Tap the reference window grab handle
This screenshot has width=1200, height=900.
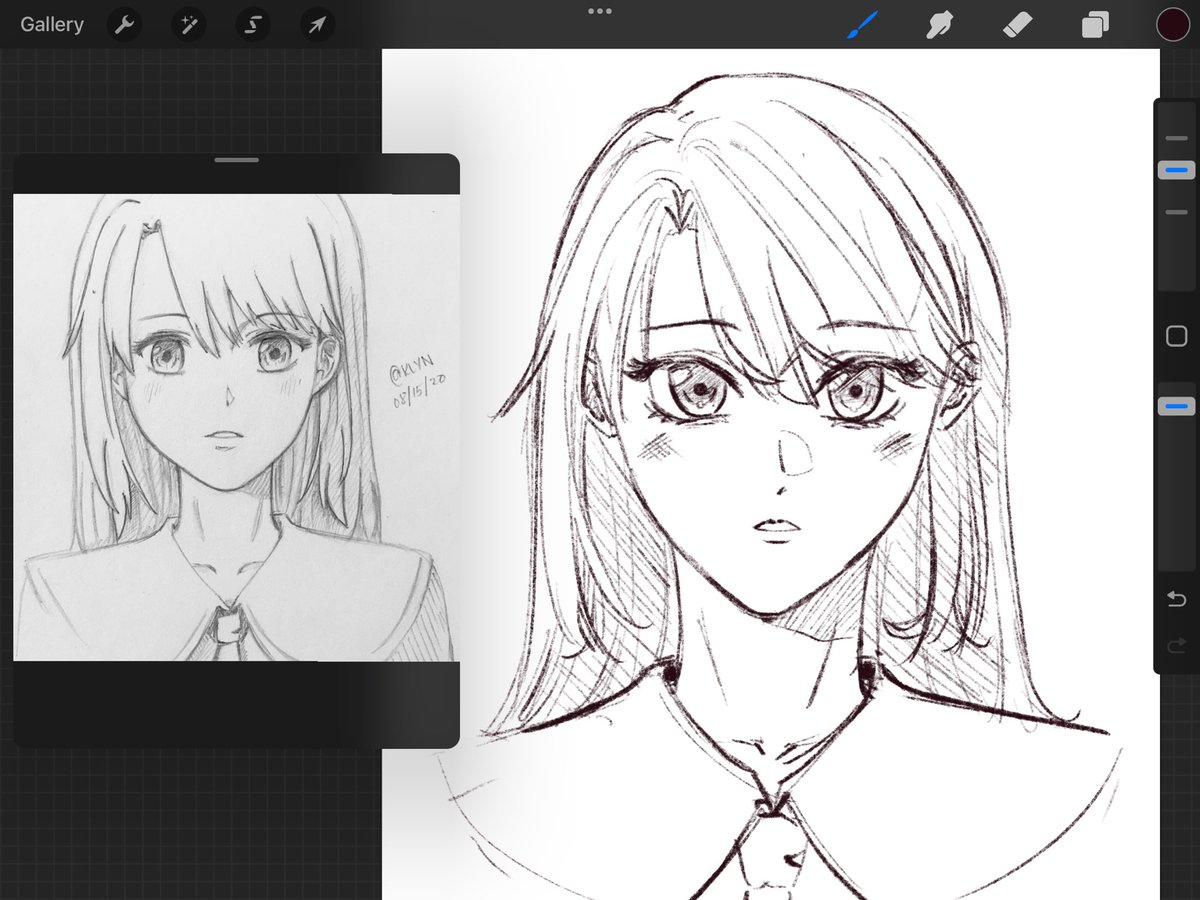coord(236,160)
